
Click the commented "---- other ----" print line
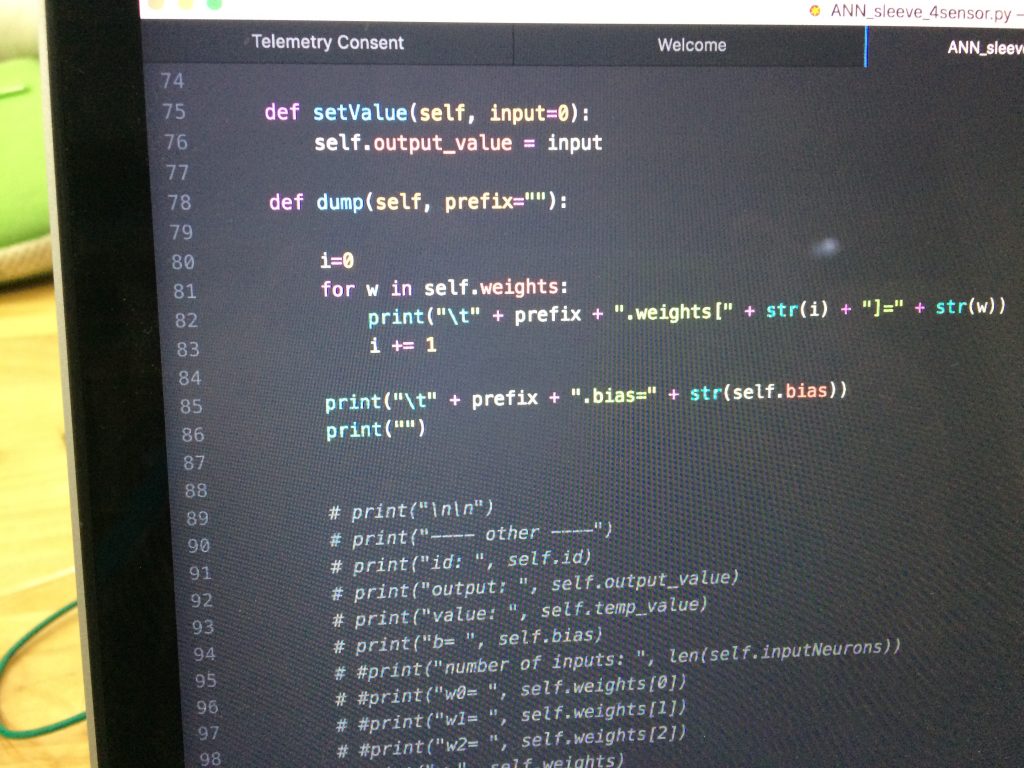pyautogui.click(x=471, y=535)
